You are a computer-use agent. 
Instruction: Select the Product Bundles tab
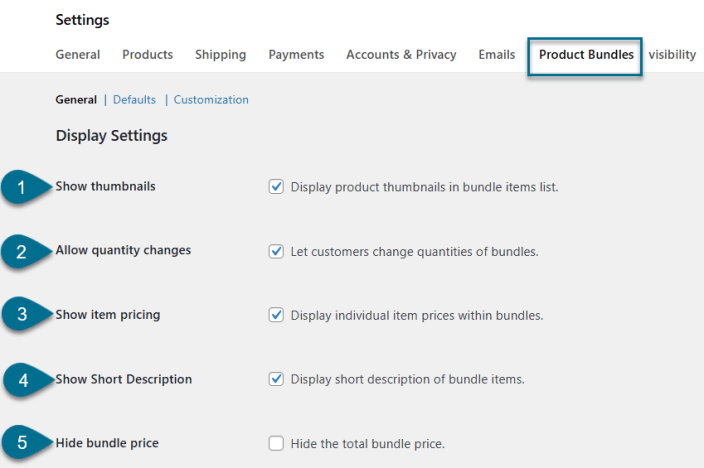[586, 55]
